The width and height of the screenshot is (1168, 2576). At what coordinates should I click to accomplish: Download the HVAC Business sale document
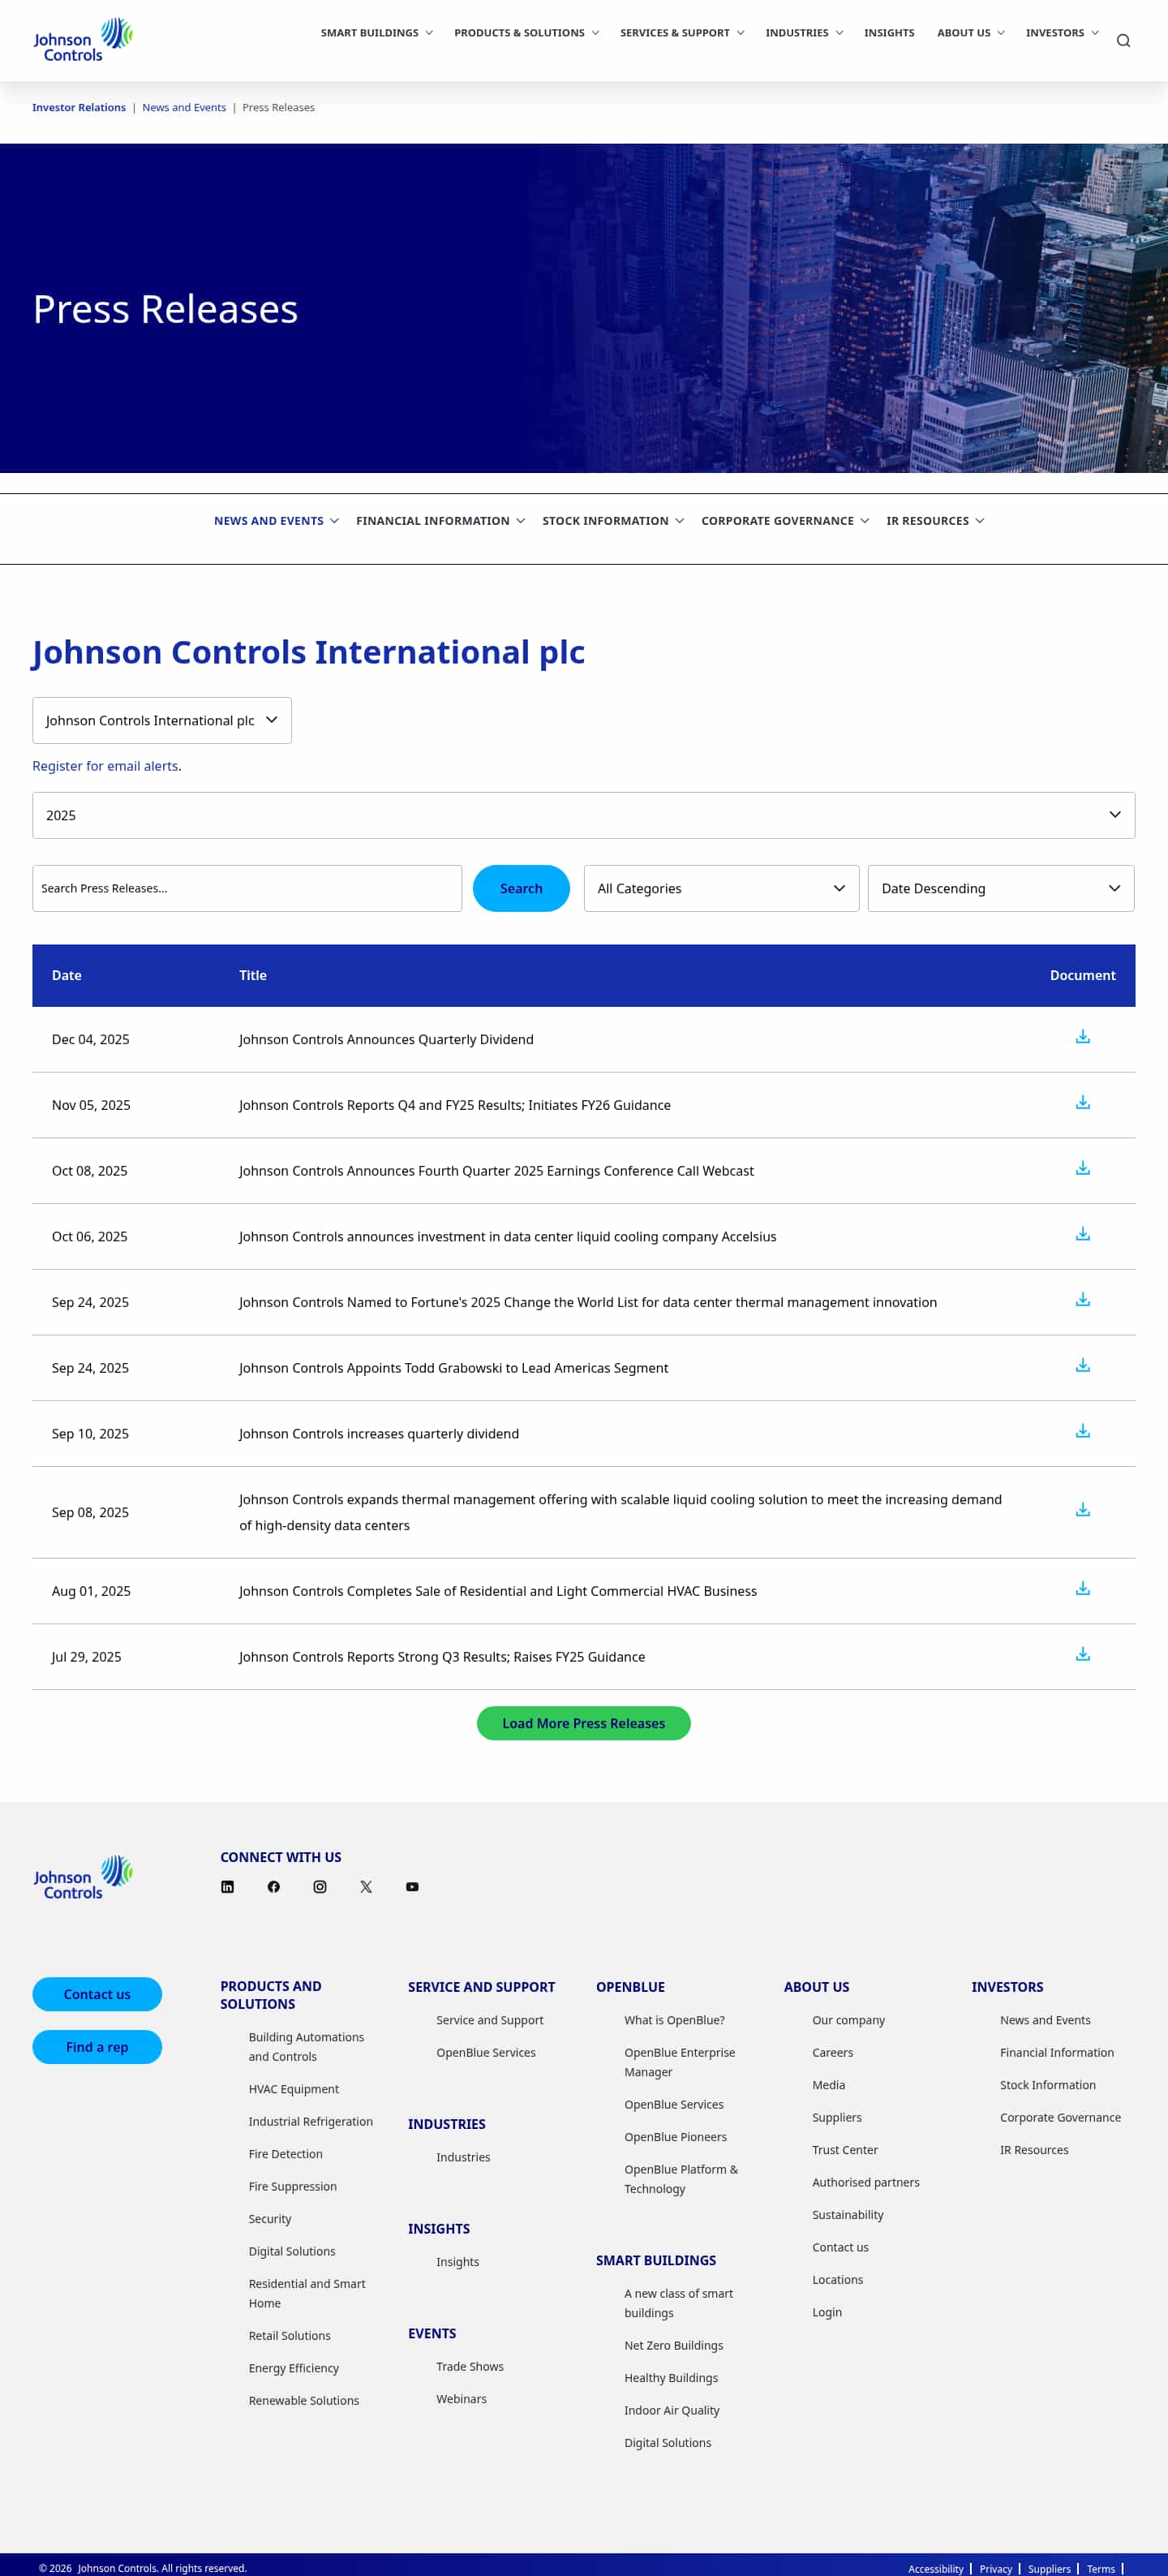[x=1082, y=1589]
